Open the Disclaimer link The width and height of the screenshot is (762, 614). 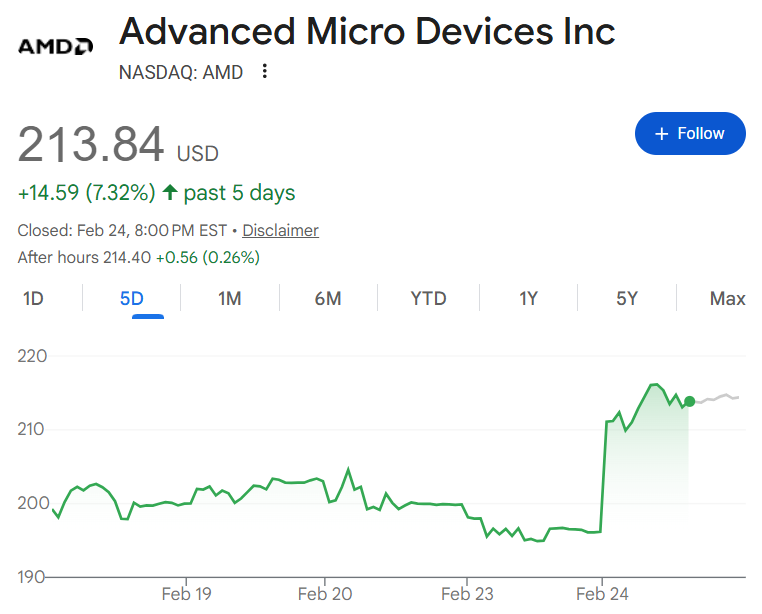pyautogui.click(x=280, y=230)
